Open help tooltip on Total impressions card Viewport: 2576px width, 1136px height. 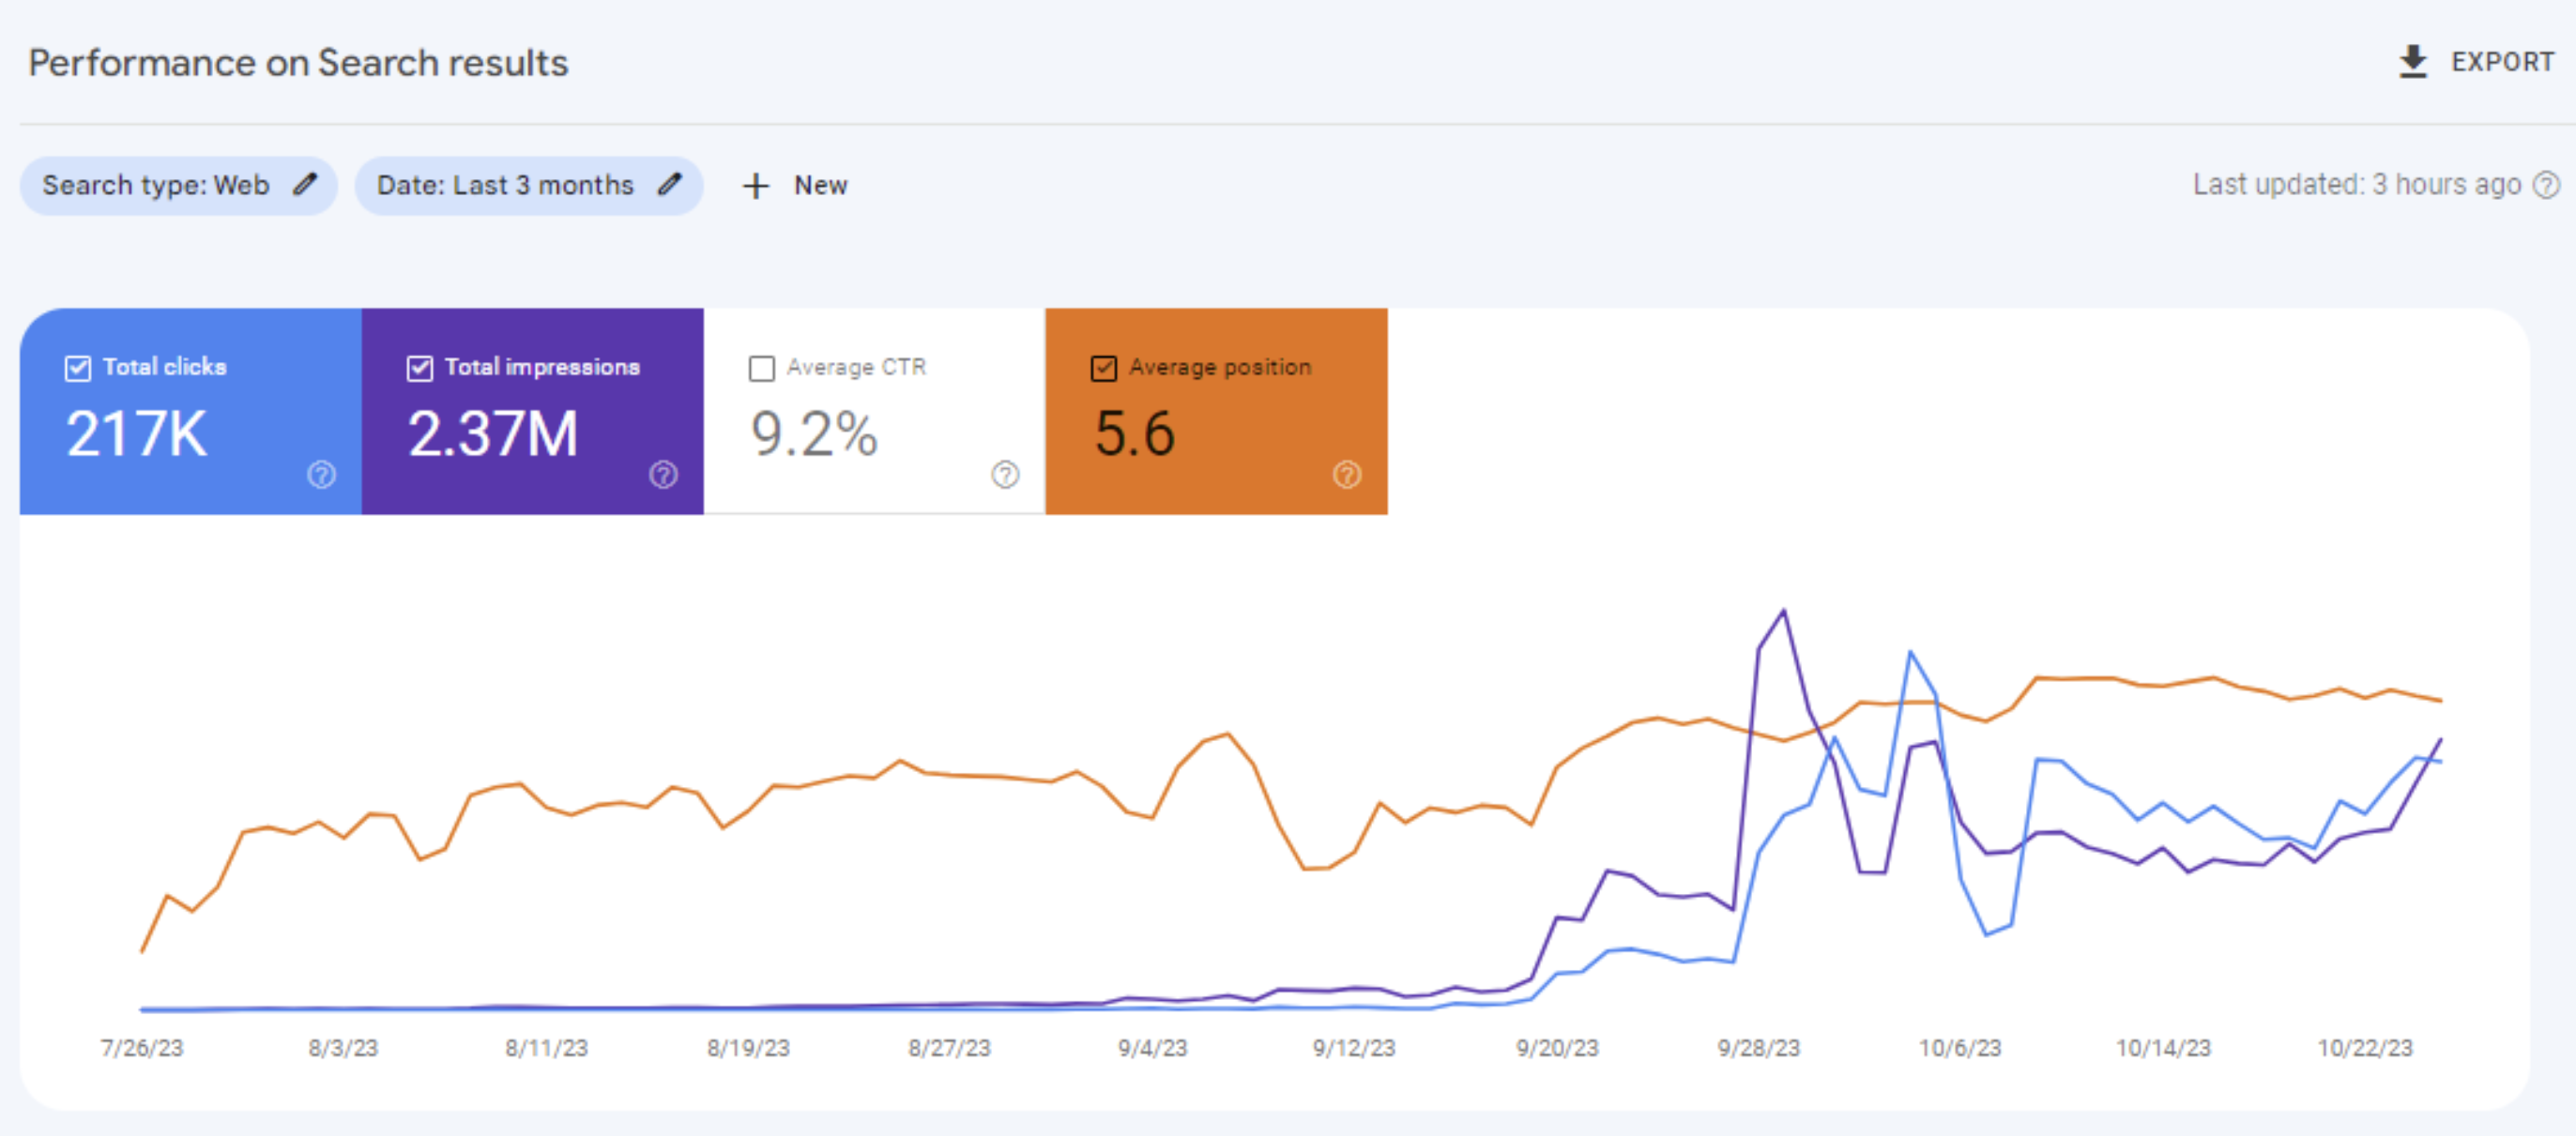click(663, 475)
